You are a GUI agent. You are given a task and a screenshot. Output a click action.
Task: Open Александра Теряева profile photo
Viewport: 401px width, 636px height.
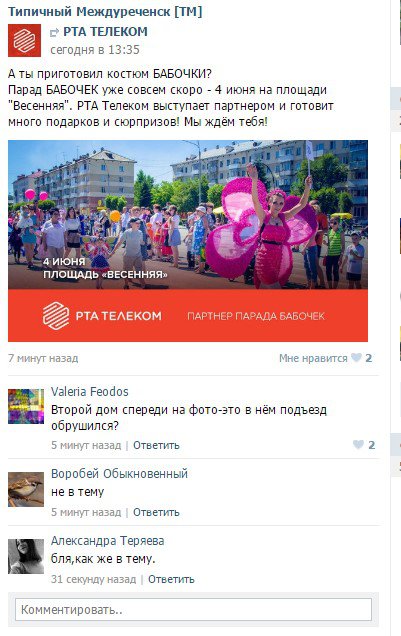point(26,556)
